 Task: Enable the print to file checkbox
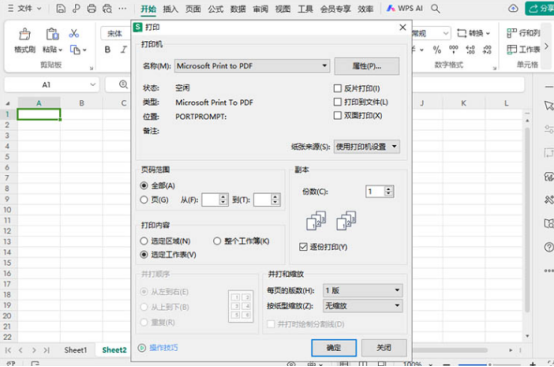pyautogui.click(x=337, y=102)
